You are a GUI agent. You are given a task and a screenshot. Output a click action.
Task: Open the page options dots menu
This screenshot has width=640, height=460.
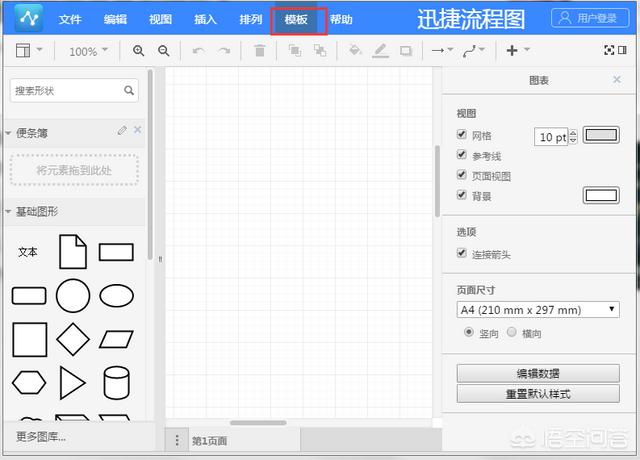click(x=177, y=440)
